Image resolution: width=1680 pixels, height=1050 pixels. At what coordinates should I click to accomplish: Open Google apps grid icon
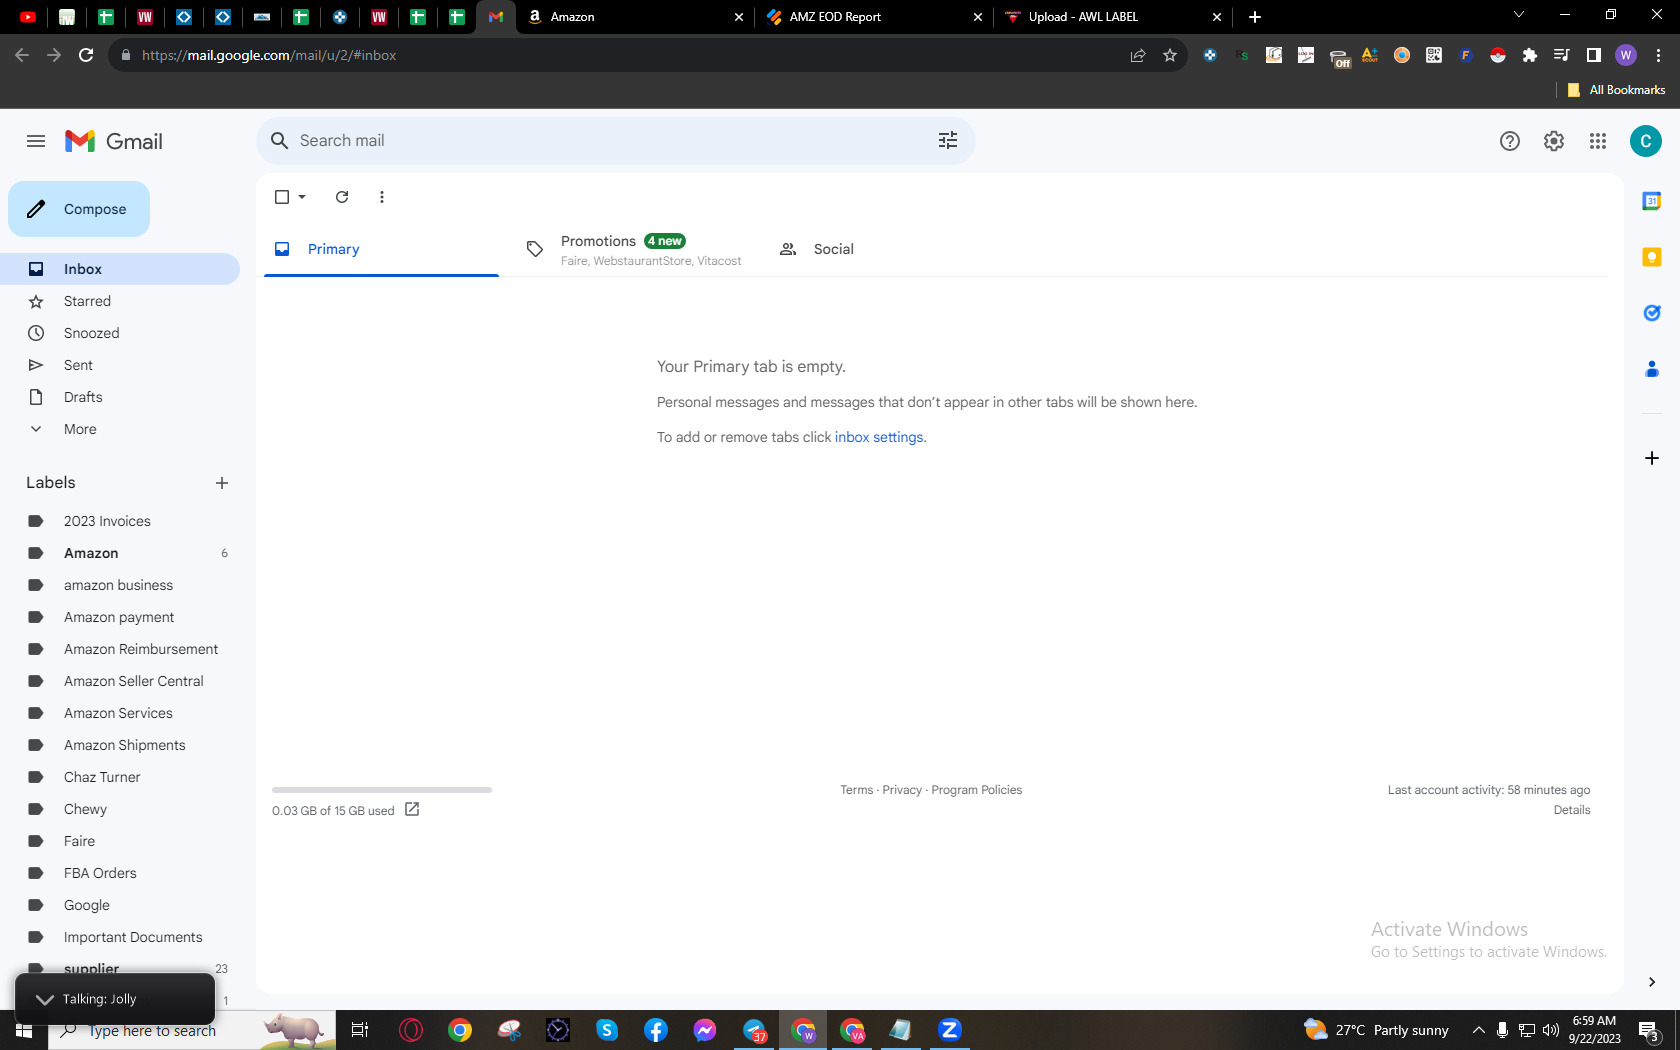[x=1598, y=141]
